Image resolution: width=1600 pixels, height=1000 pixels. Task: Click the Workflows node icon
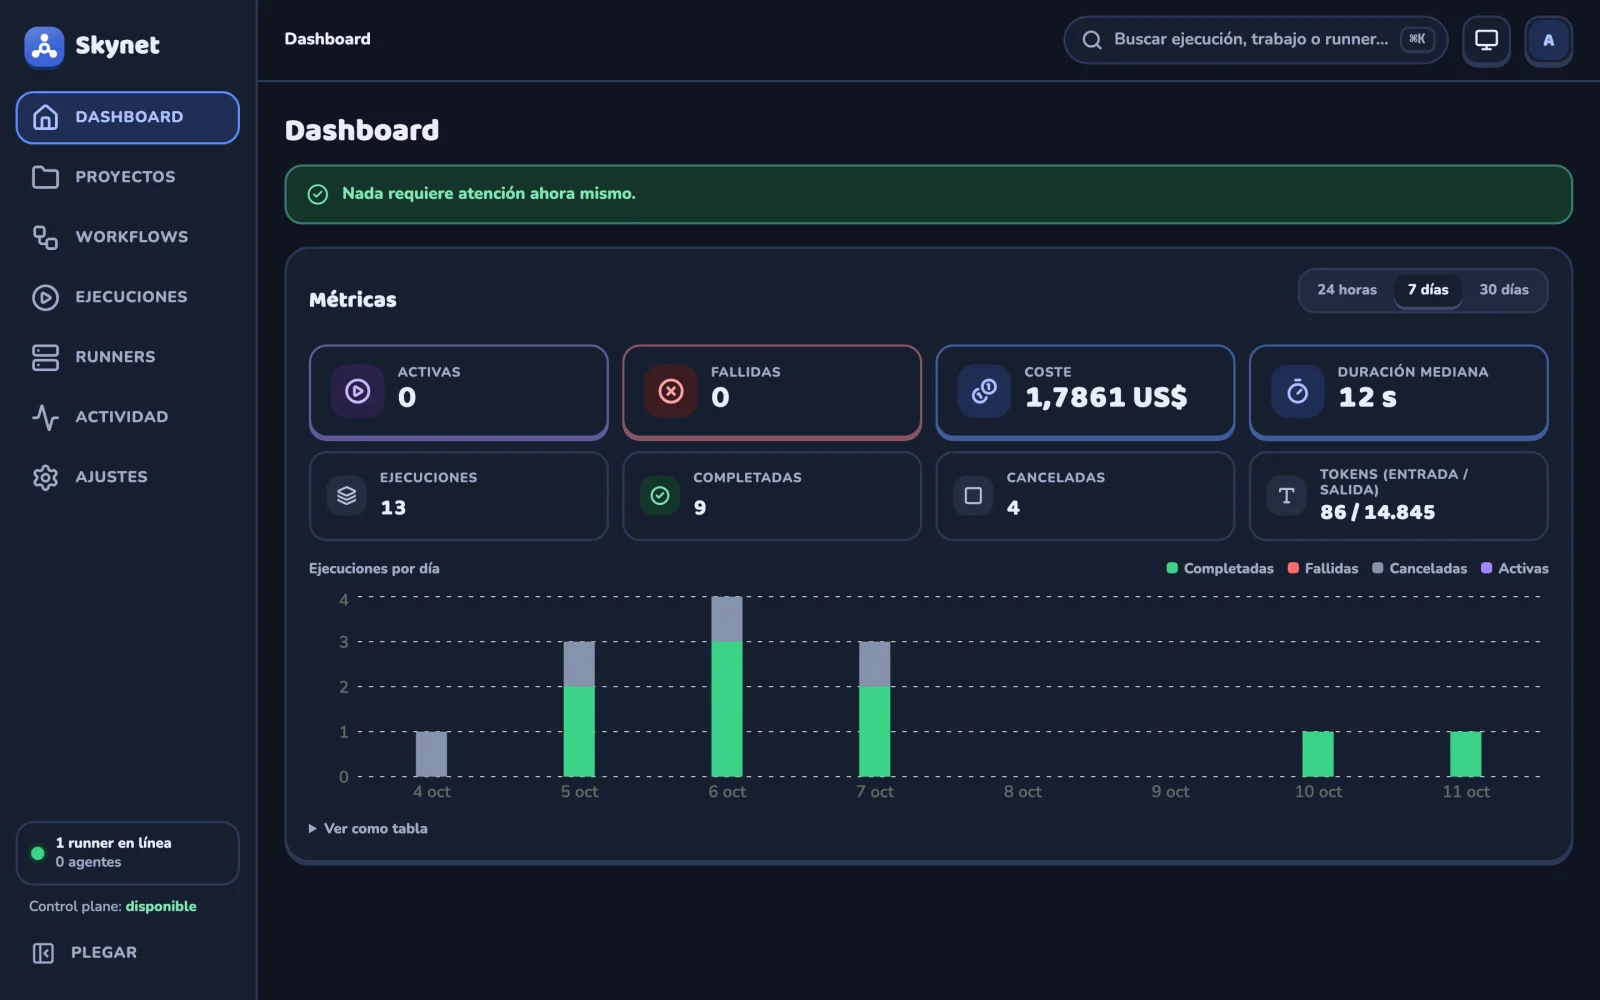tap(45, 237)
